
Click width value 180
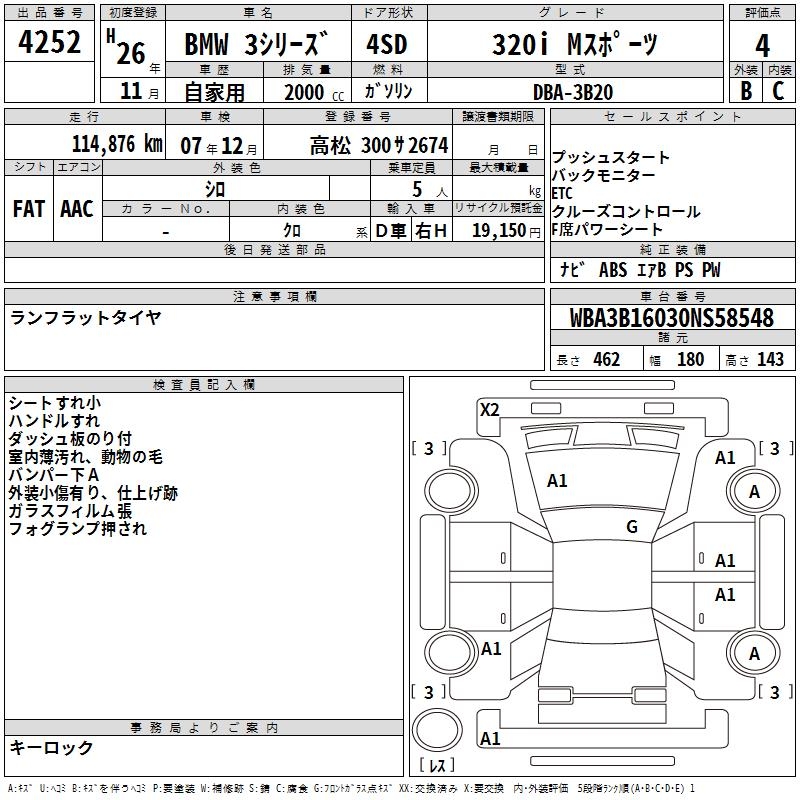tap(690, 359)
